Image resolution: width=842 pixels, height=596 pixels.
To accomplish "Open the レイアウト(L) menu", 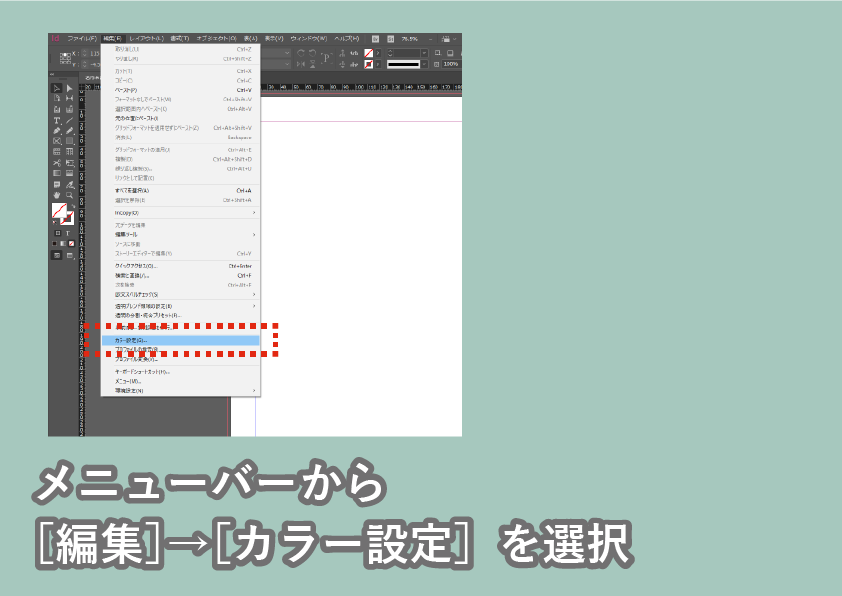I will point(147,39).
